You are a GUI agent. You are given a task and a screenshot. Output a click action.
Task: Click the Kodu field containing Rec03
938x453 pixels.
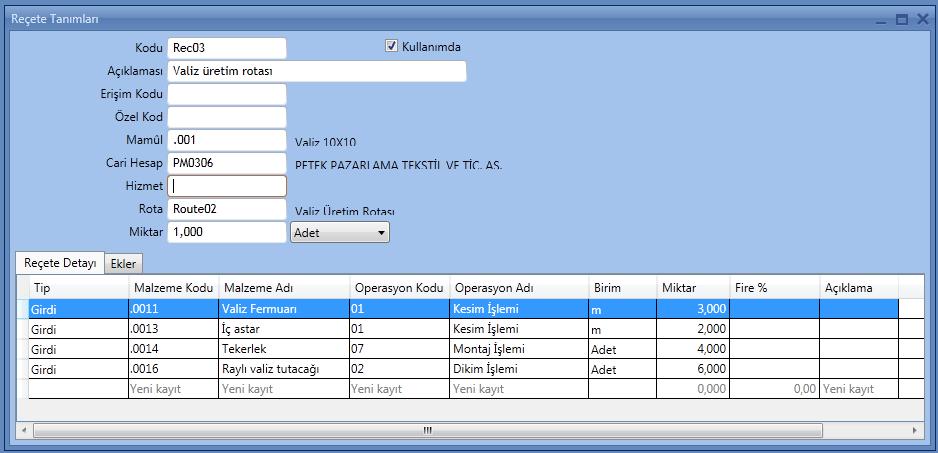click(227, 48)
